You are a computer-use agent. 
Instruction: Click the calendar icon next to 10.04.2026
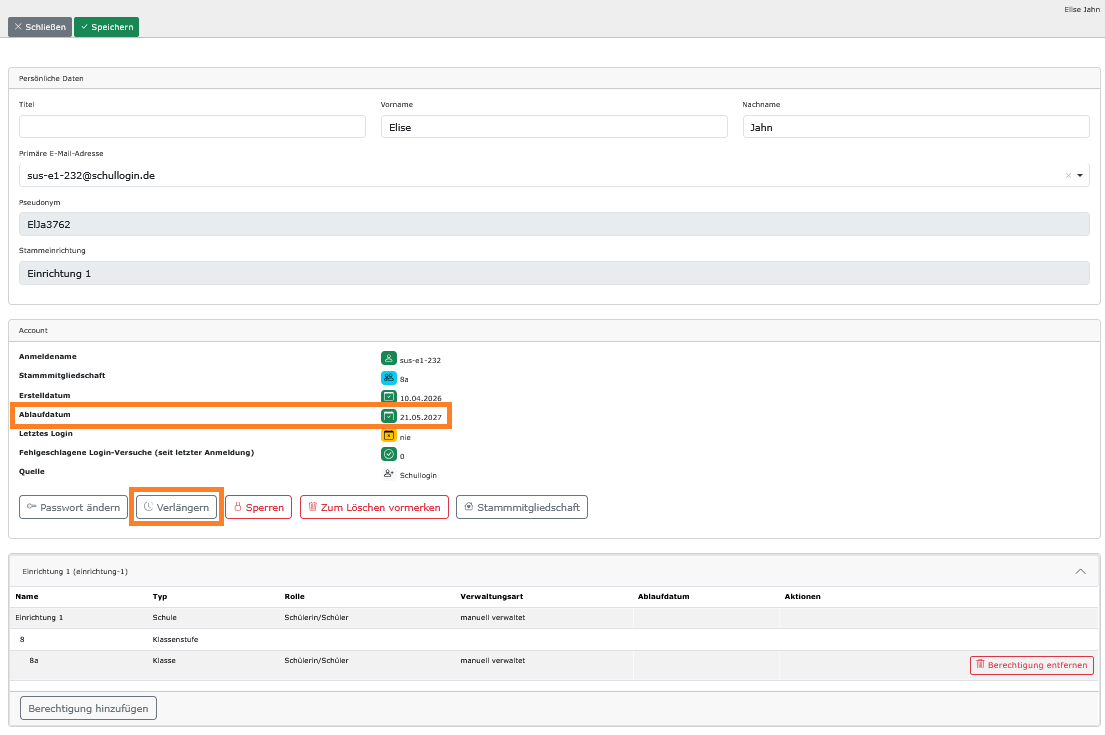(388, 397)
